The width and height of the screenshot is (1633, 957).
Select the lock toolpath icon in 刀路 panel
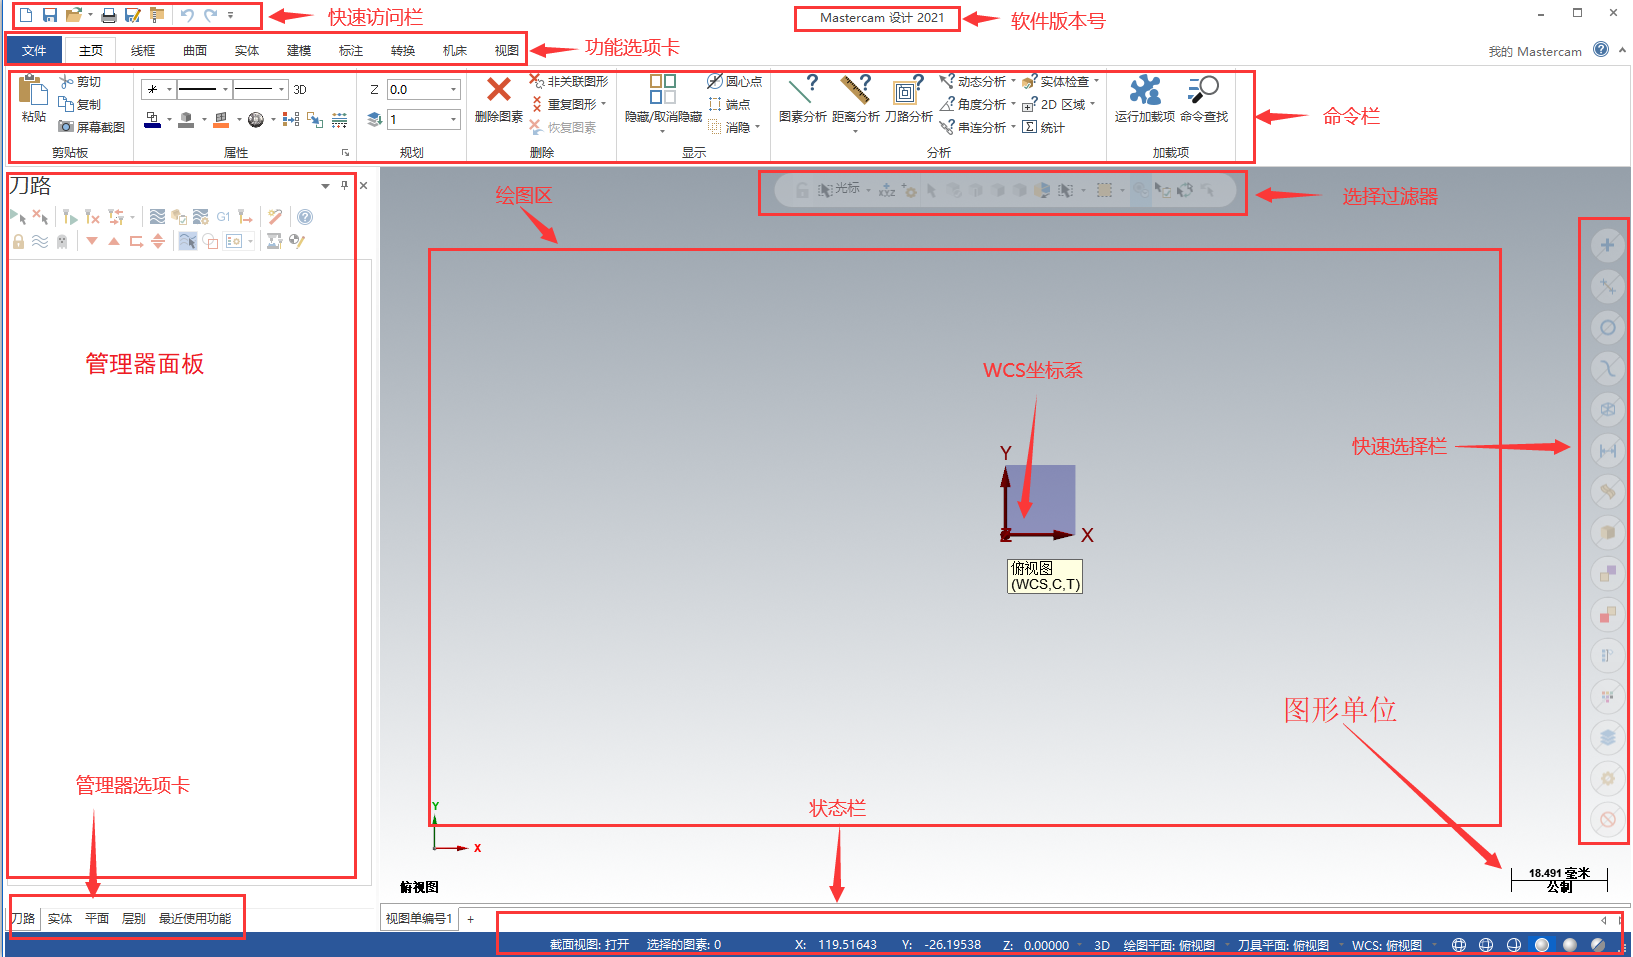(18, 241)
